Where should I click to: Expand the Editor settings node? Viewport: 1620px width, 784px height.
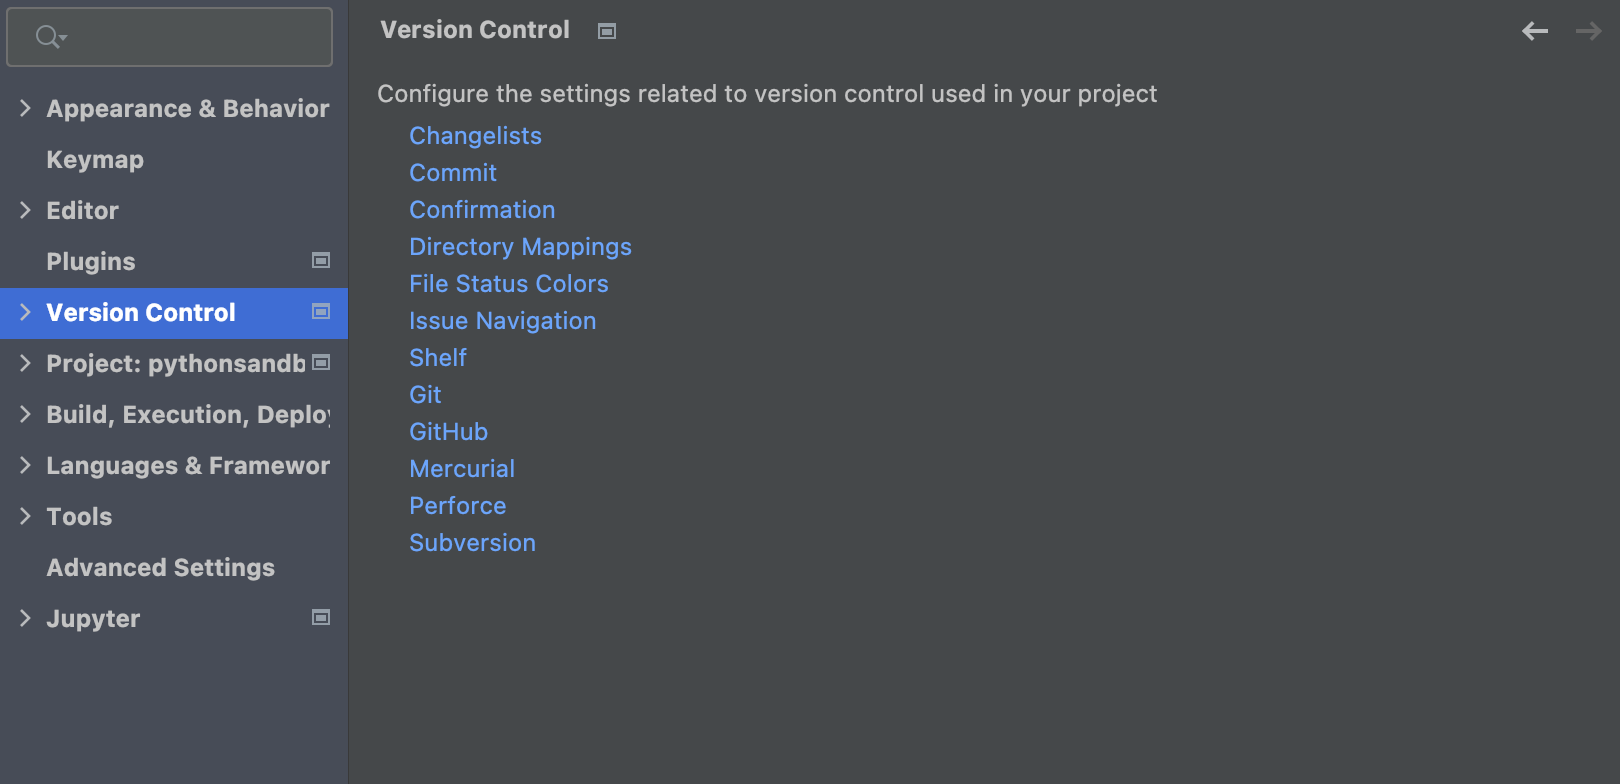pyautogui.click(x=25, y=210)
